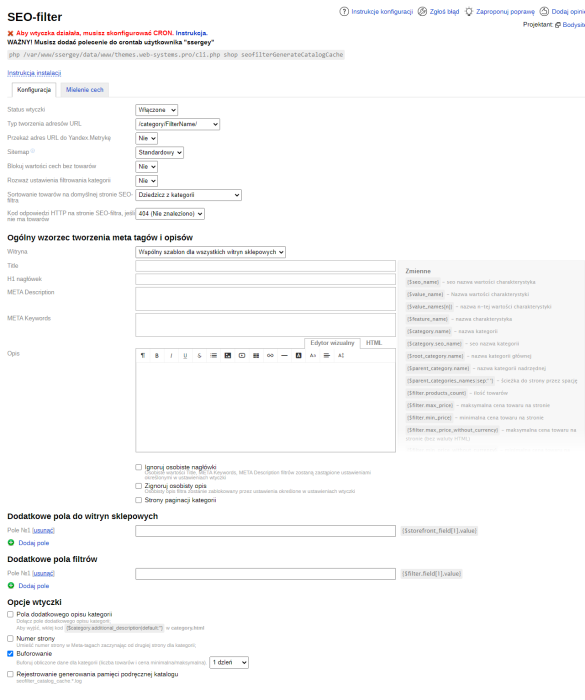Open text alignment option in editor toolbar
Image resolution: width=585 pixels, height=700 pixels.
(x=327, y=355)
